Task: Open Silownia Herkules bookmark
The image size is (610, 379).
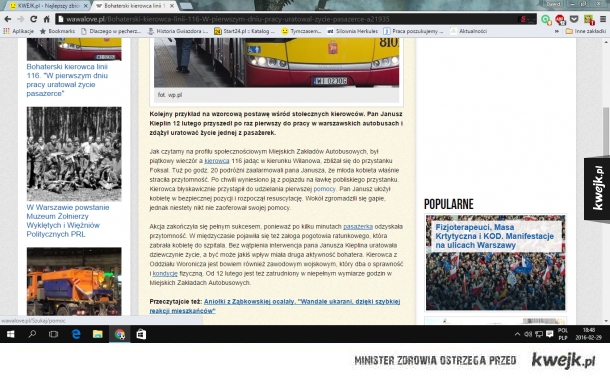Action: (352, 31)
